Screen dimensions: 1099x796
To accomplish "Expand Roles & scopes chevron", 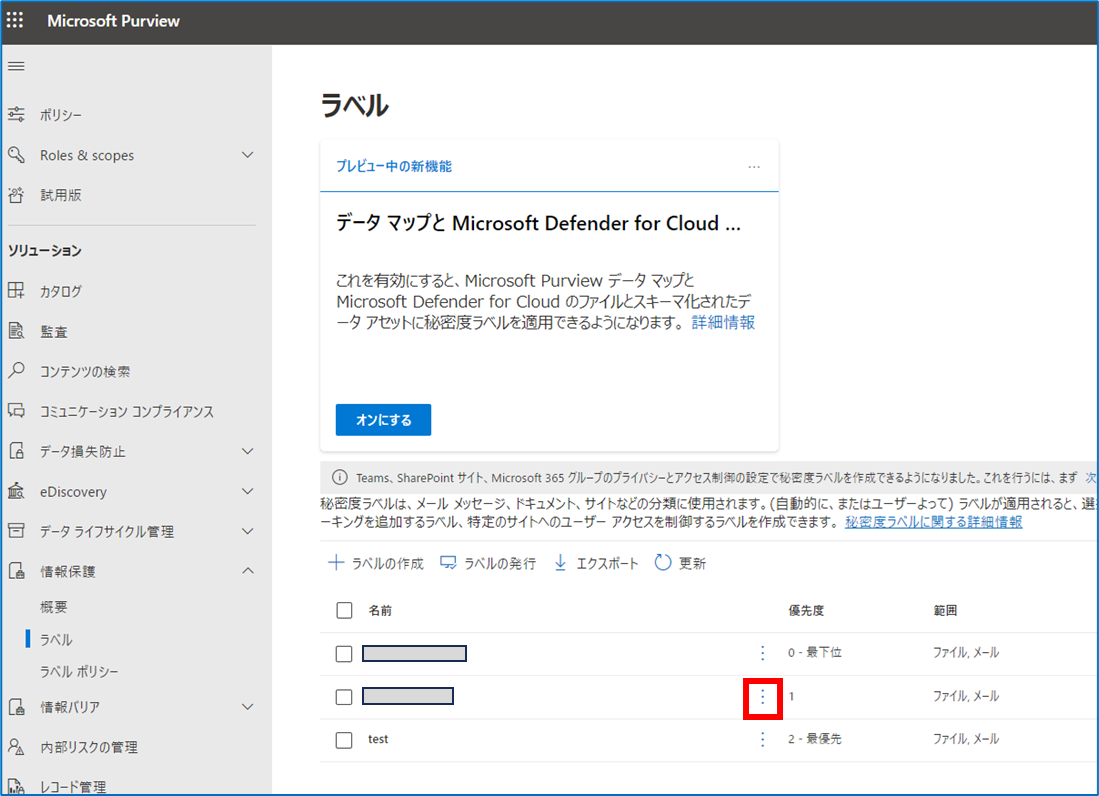I will [247, 154].
